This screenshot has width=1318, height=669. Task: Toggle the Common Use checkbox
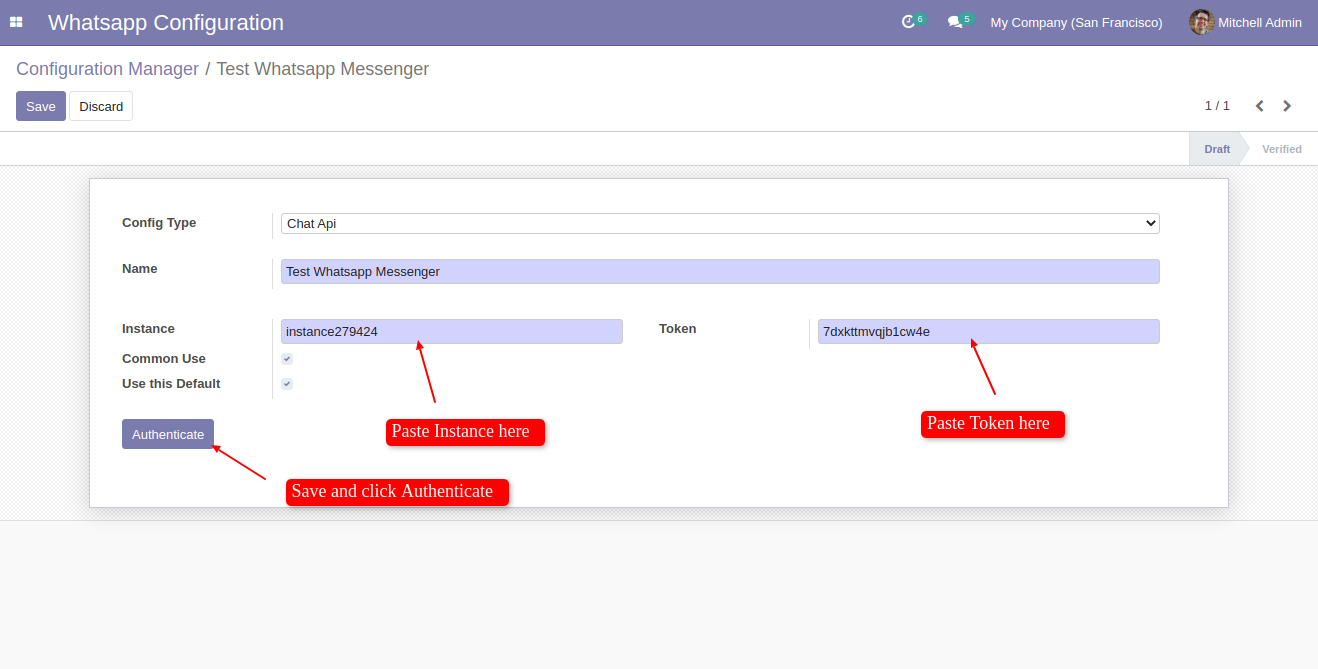287,359
